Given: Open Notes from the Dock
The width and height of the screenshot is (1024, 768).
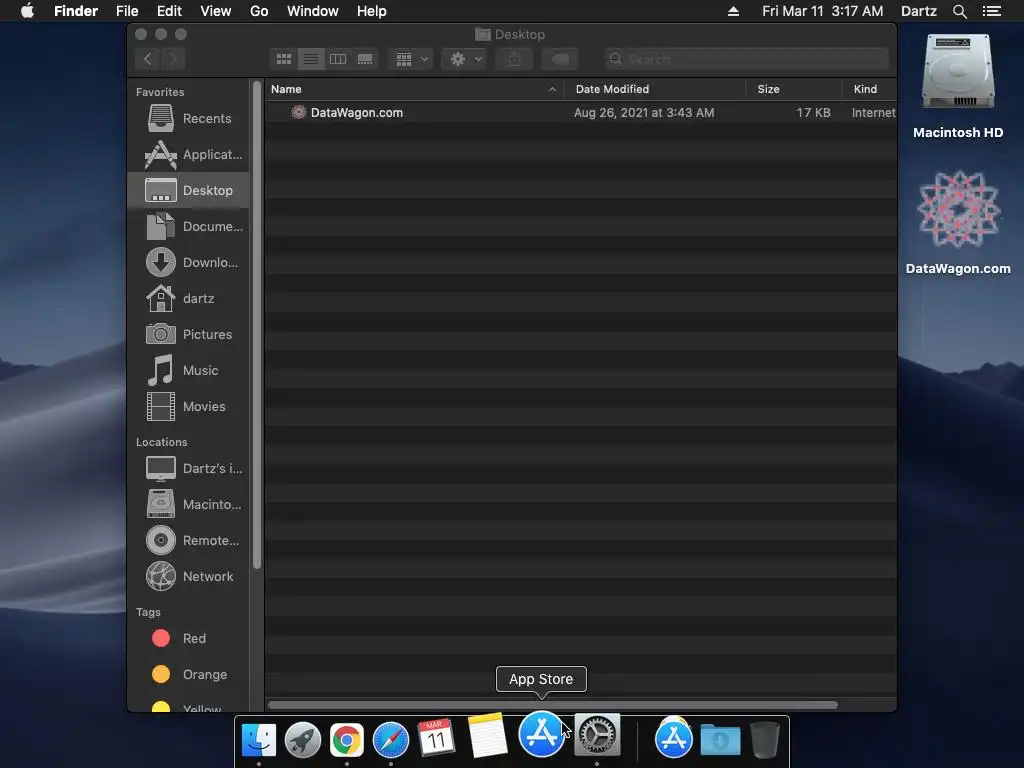Looking at the screenshot, I should pyautogui.click(x=487, y=735).
